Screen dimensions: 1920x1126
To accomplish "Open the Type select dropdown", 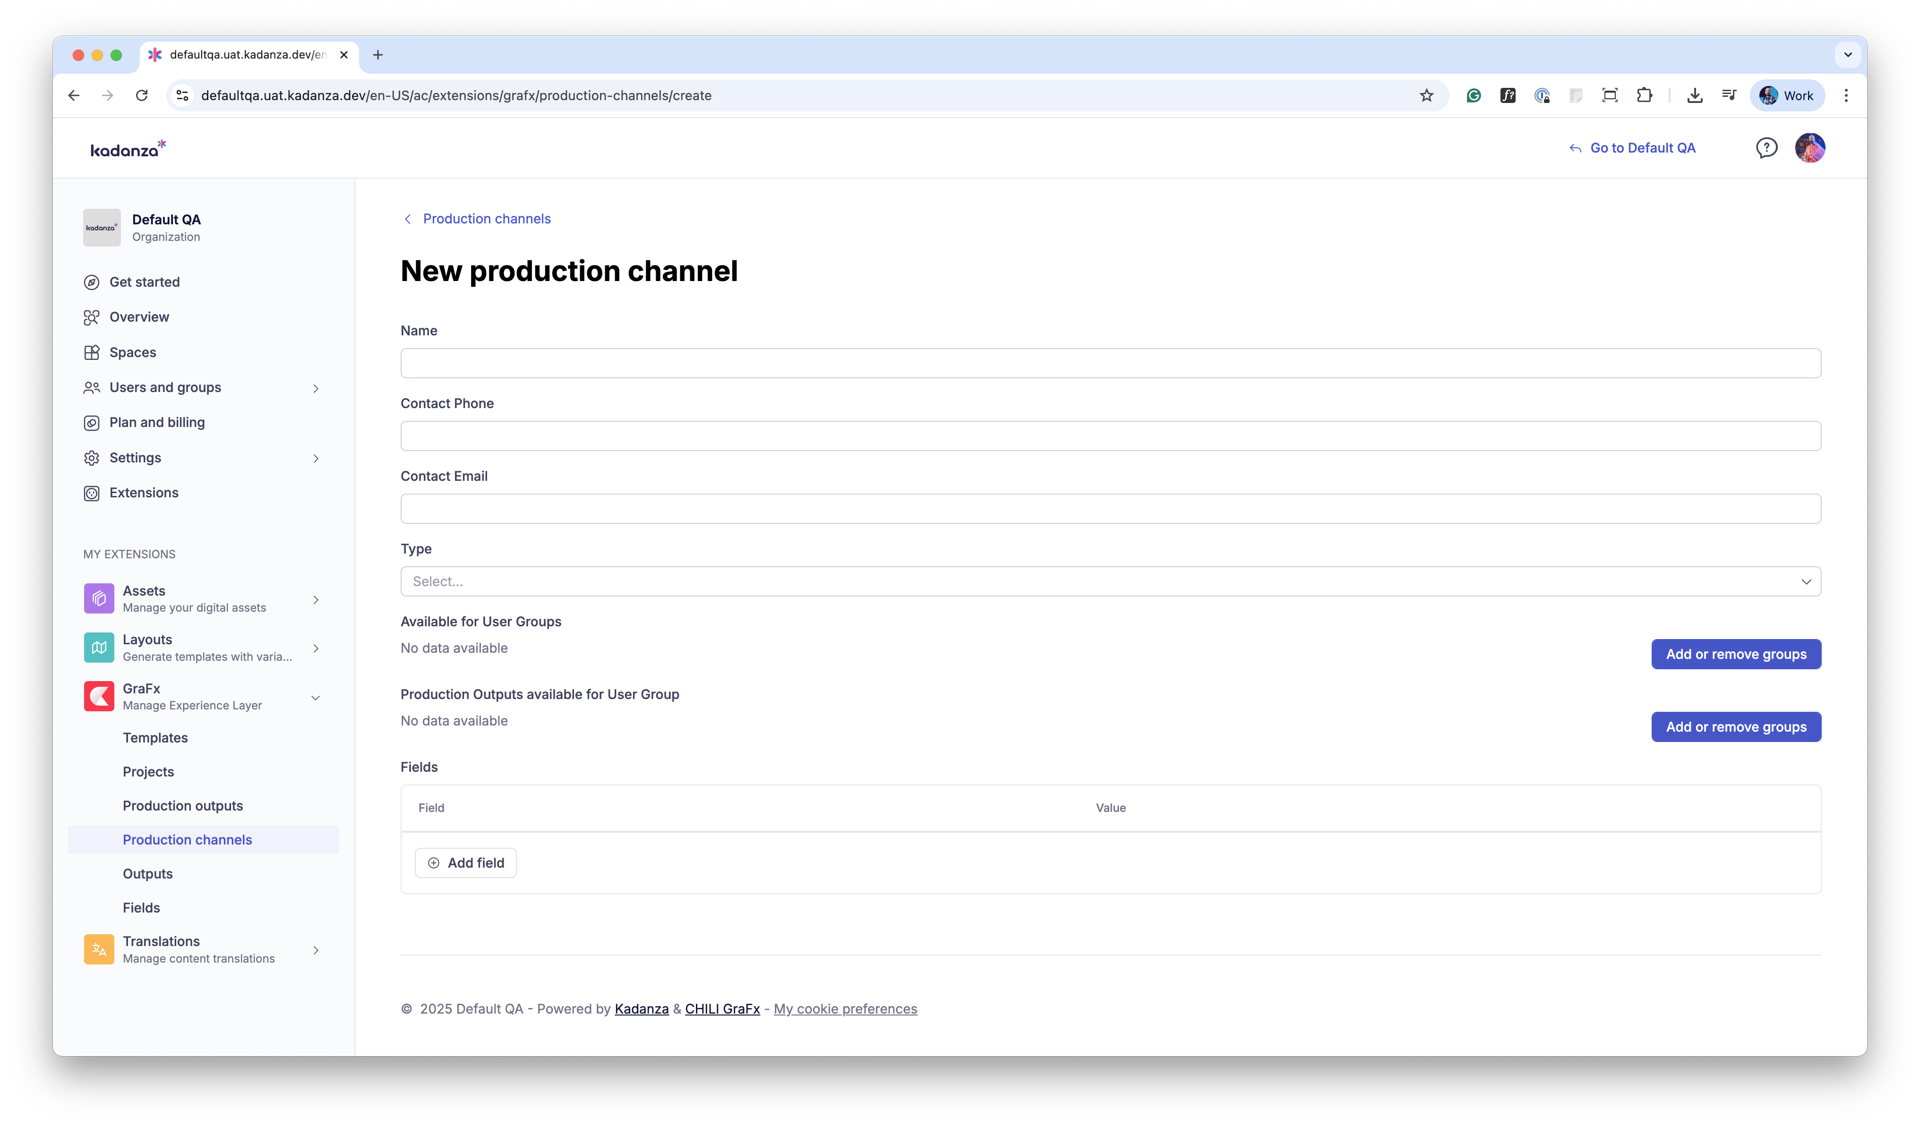I will [x=1110, y=581].
